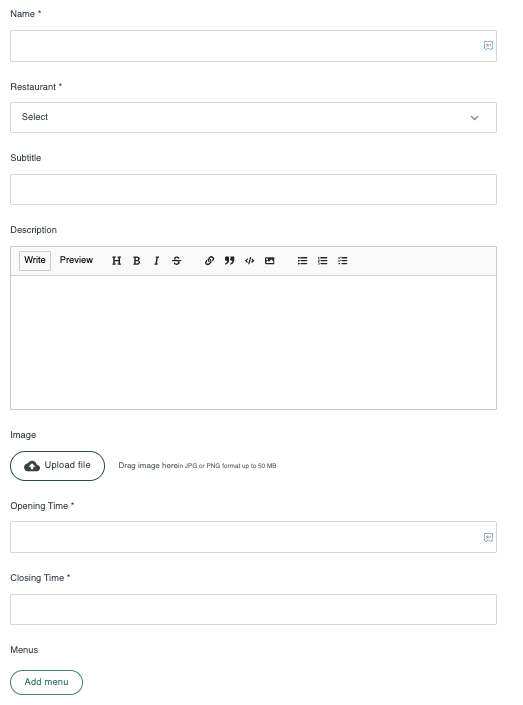Screen dimensions: 523x705
Task: Switch to the Preview tab
Action: coord(76,260)
